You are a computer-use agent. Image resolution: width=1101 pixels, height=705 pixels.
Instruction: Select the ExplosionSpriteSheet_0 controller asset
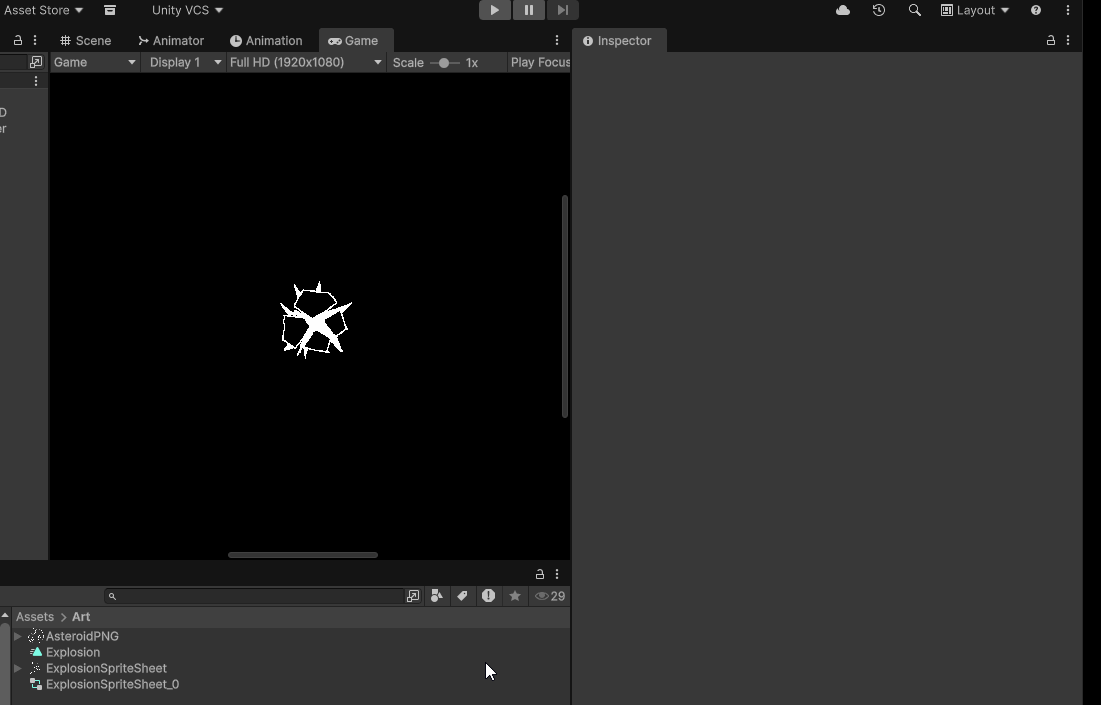289,684
